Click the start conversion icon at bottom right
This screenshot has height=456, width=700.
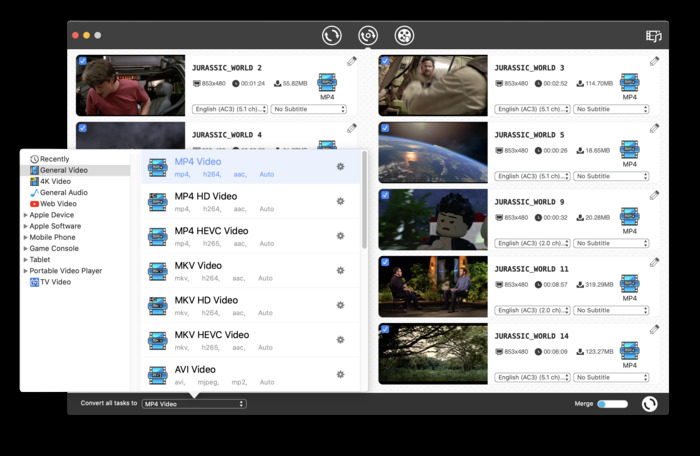(x=649, y=404)
